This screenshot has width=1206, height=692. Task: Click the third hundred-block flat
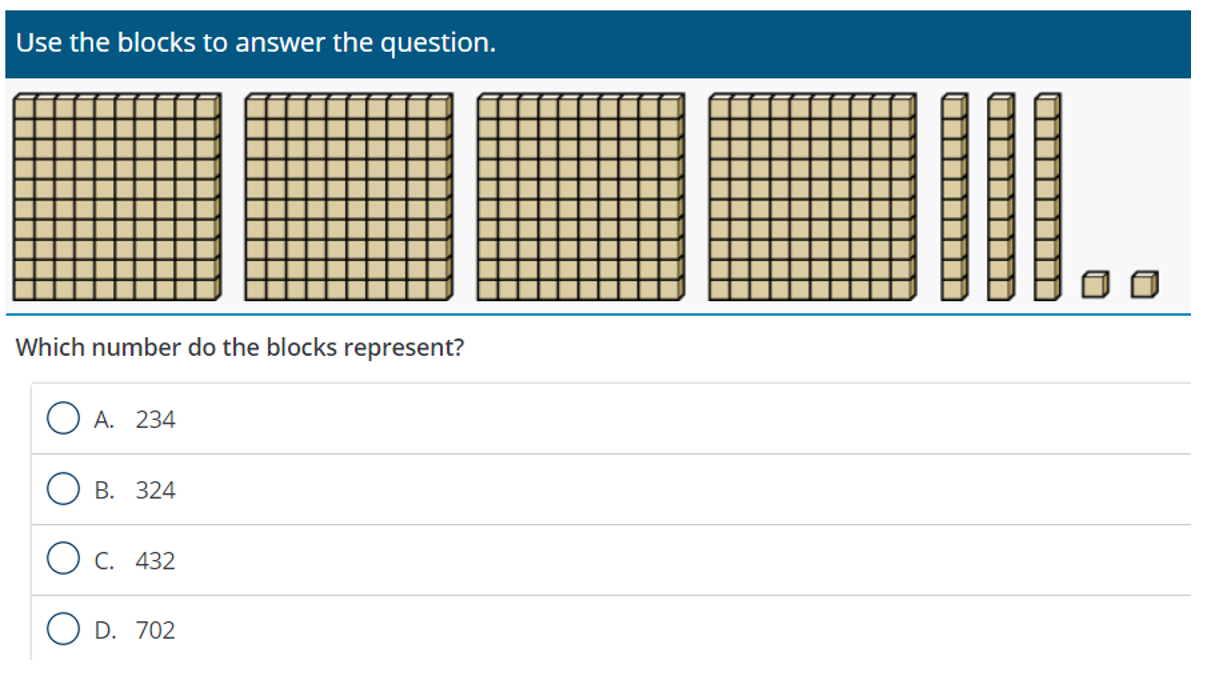click(x=581, y=197)
